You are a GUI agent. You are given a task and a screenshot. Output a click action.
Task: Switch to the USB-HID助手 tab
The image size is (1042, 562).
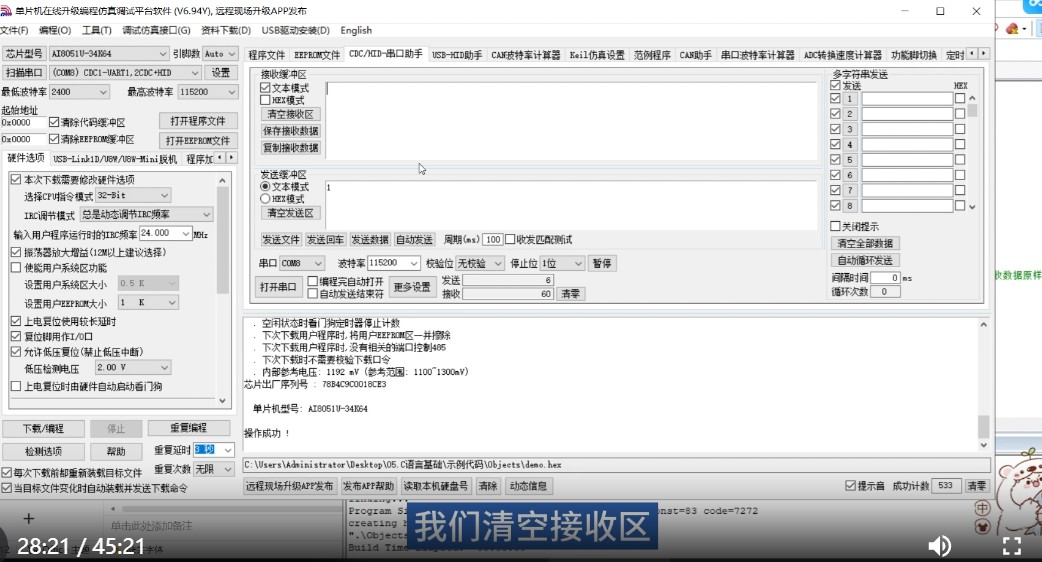(x=457, y=55)
